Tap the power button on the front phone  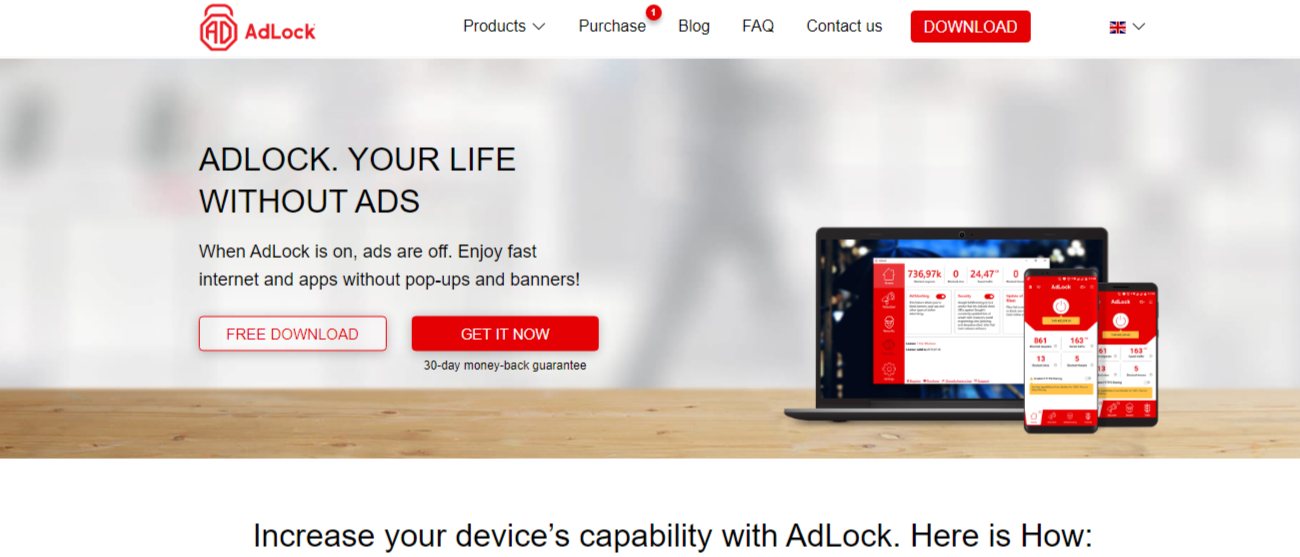pos(1061,306)
